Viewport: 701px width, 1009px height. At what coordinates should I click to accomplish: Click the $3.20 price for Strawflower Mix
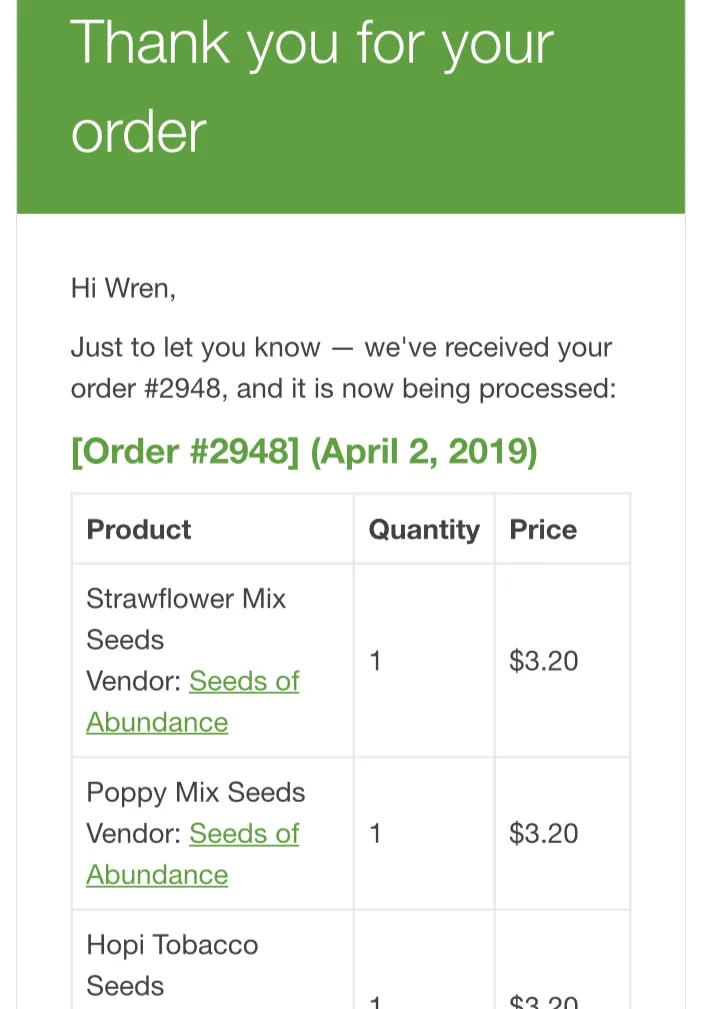tap(544, 661)
